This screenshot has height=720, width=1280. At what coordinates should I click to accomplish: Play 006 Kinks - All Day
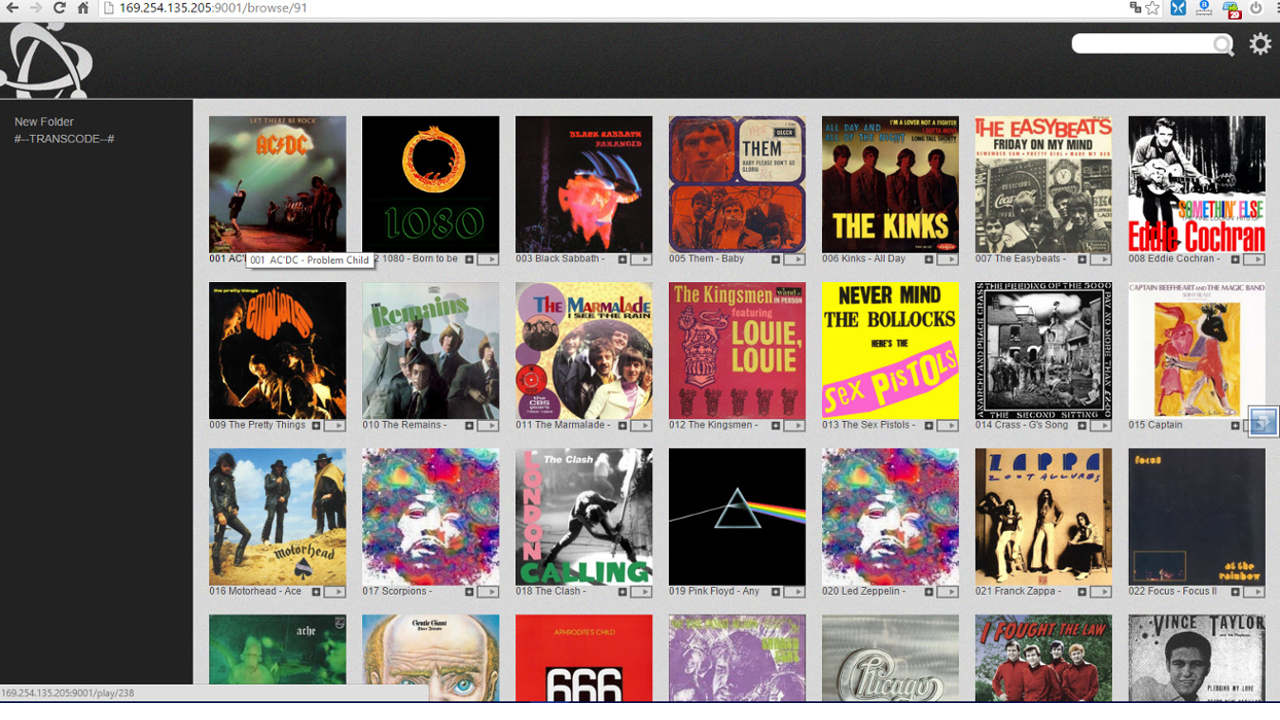947,259
